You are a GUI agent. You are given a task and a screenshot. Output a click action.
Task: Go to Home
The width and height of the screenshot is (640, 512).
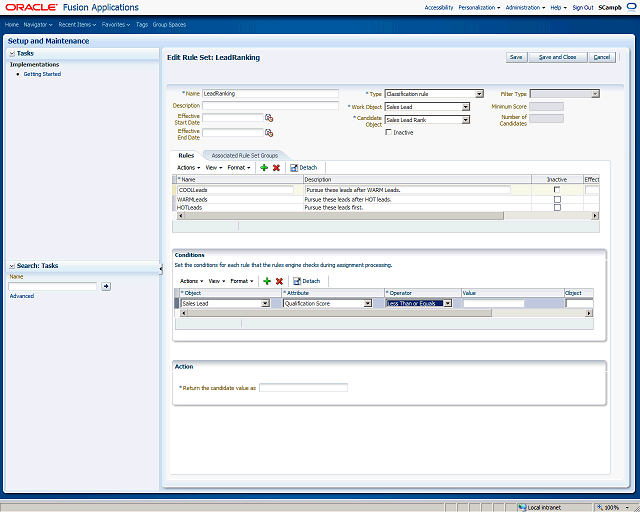[x=12, y=24]
